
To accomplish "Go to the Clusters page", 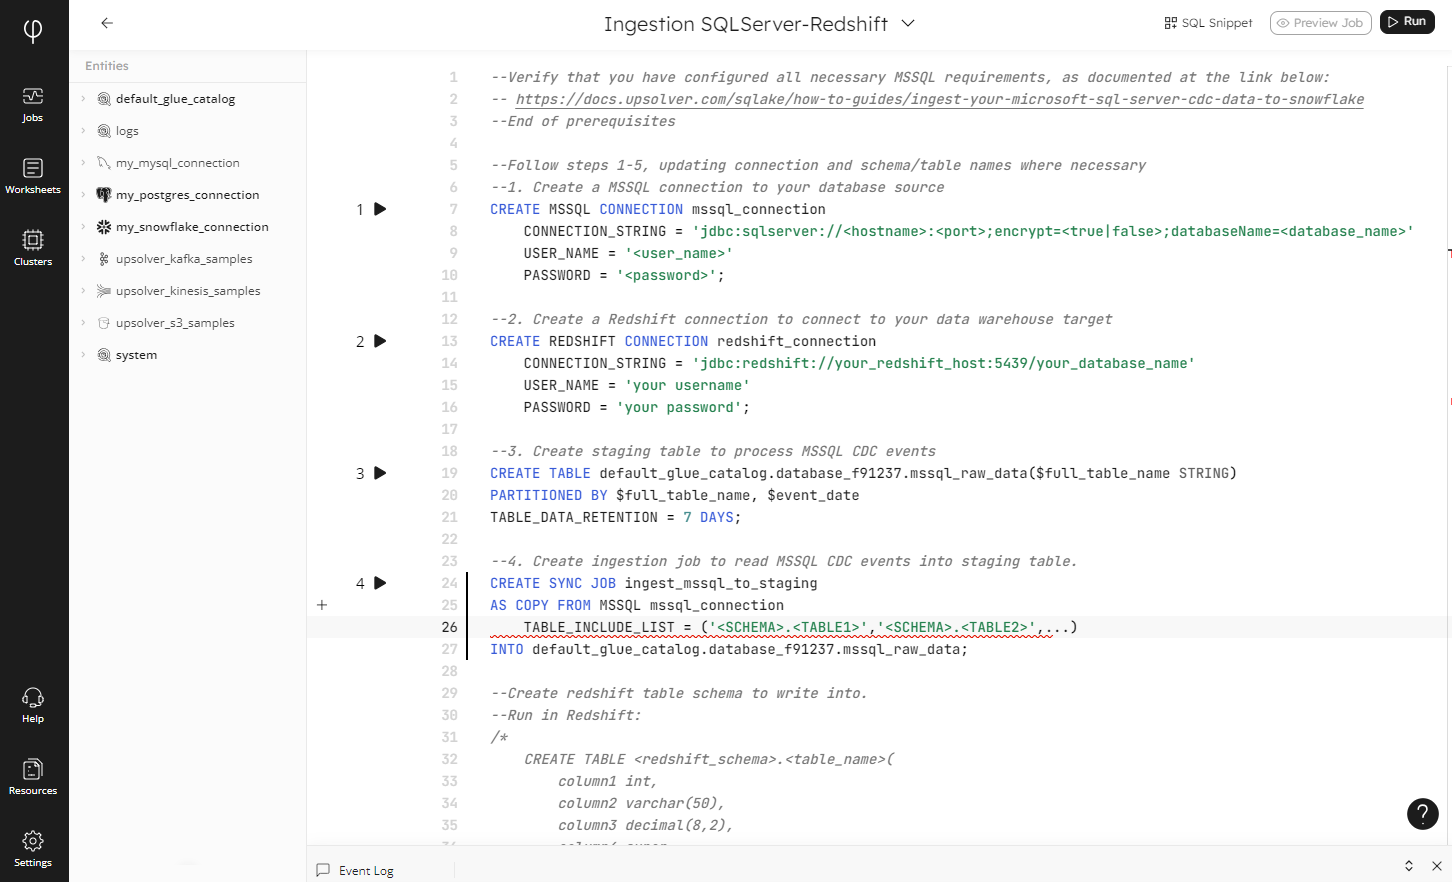I will coord(33,248).
